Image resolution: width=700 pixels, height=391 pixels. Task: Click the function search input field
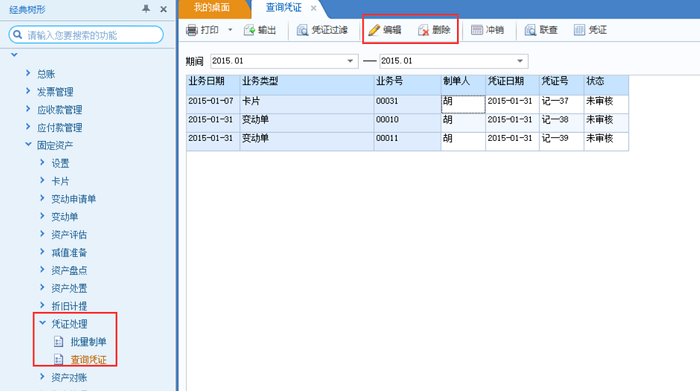pyautogui.click(x=86, y=35)
